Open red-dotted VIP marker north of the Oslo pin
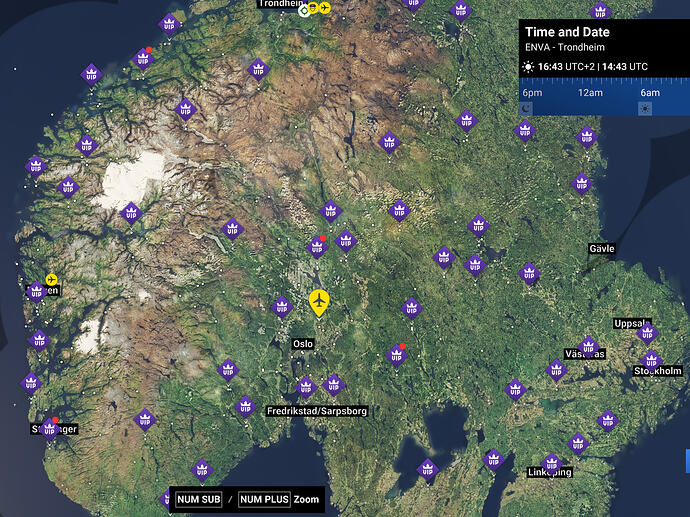This screenshot has height=517, width=690. click(x=317, y=247)
